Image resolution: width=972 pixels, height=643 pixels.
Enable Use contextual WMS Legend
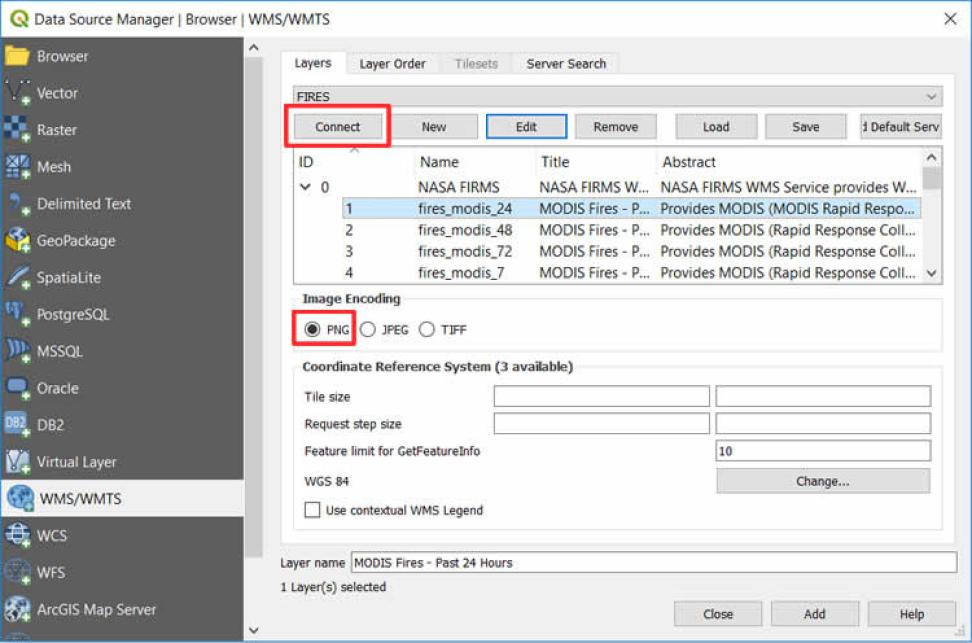[312, 510]
